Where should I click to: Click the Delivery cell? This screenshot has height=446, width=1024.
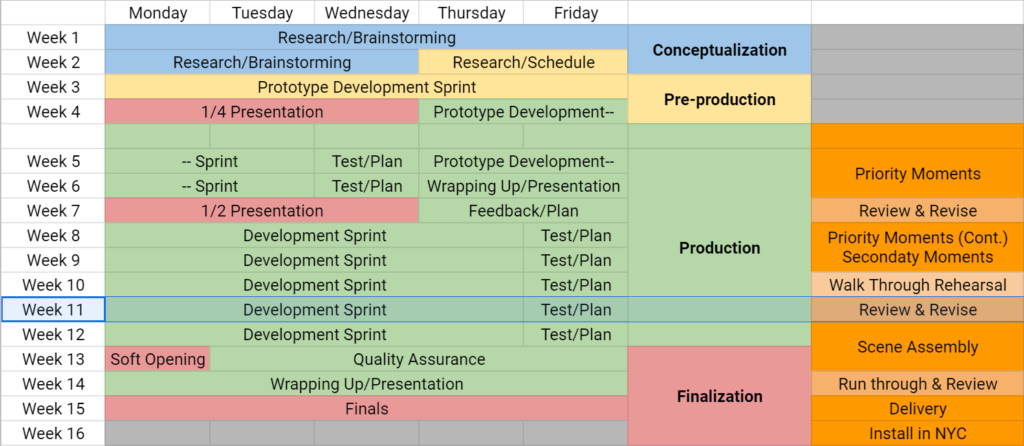918,409
